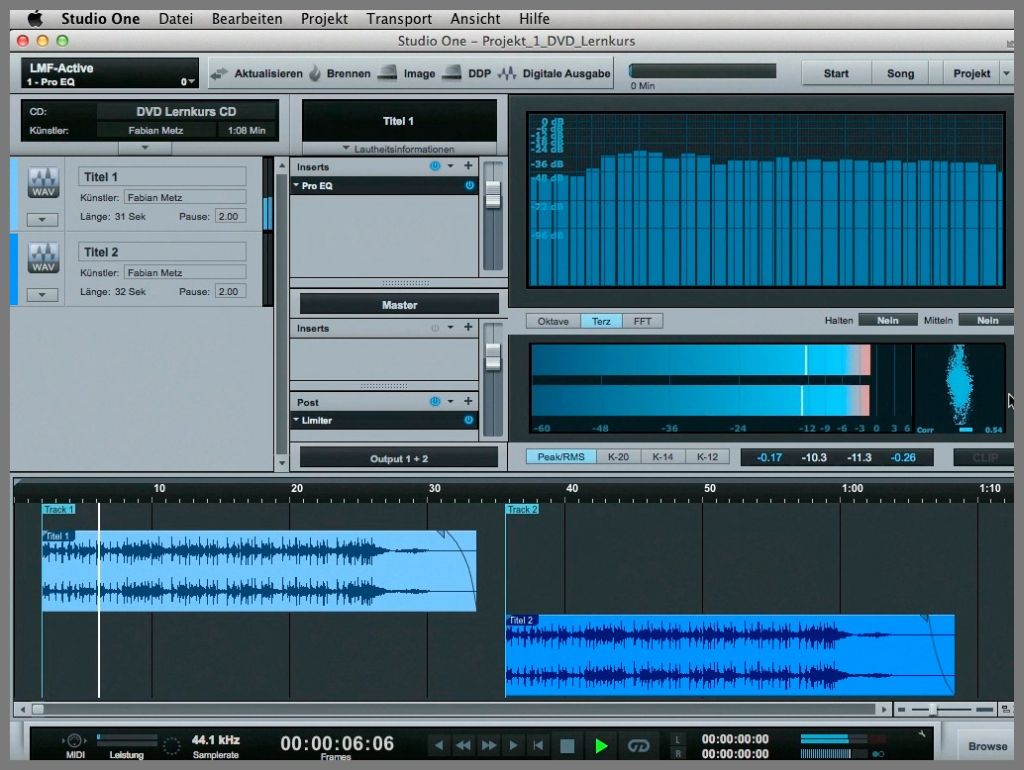Toggle Master Inserts power button
Viewport: 1024px width, 770px height.
click(435, 328)
